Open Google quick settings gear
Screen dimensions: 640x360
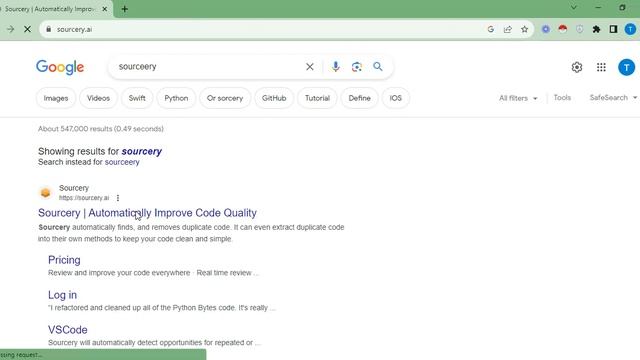point(577,67)
